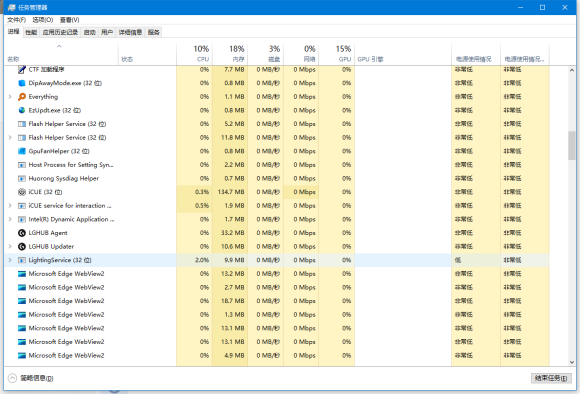The image size is (580, 394).
Task: Switch to the 性能 tab
Action: coord(31,33)
